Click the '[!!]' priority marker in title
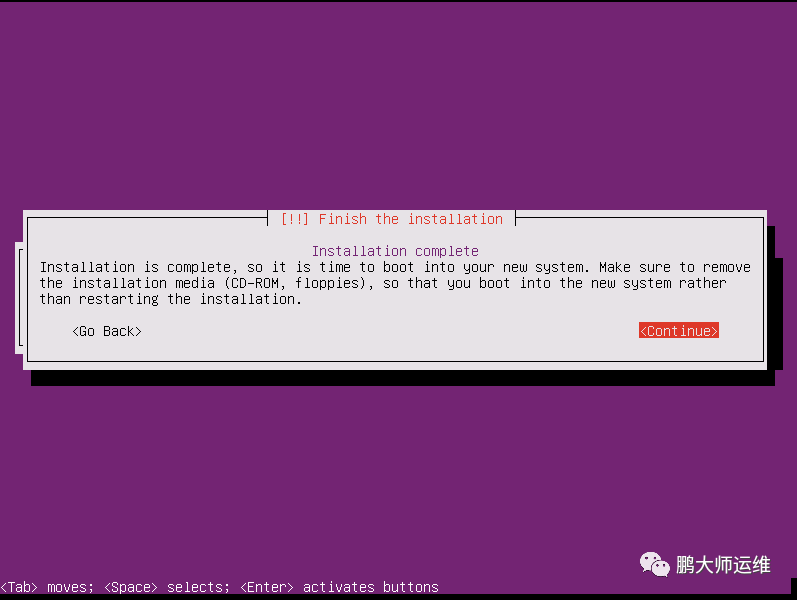 point(295,219)
